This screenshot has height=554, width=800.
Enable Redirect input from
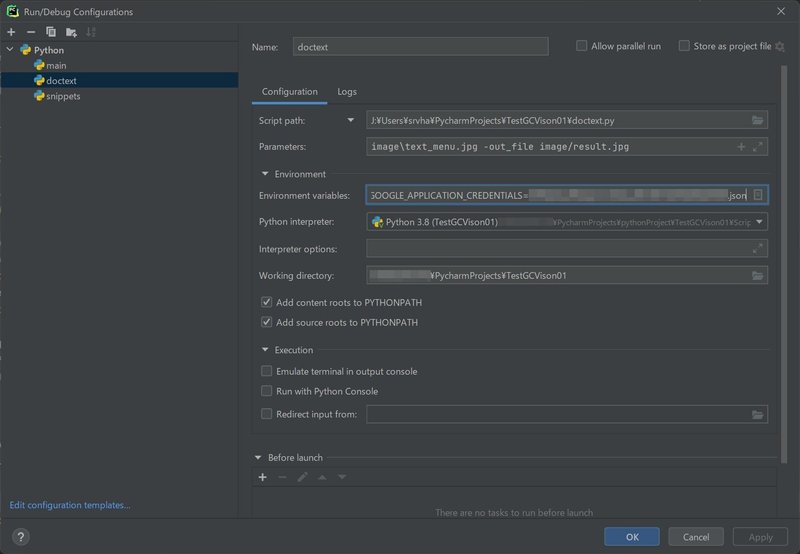click(266, 414)
